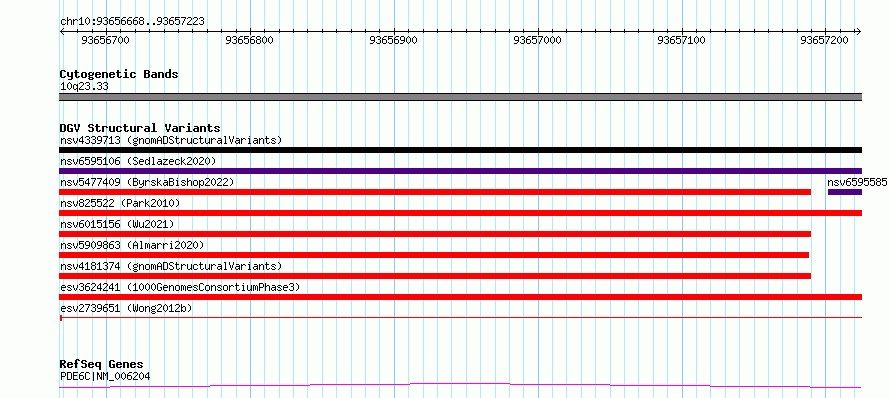Click the RefSeq Genes track heading

102,365
